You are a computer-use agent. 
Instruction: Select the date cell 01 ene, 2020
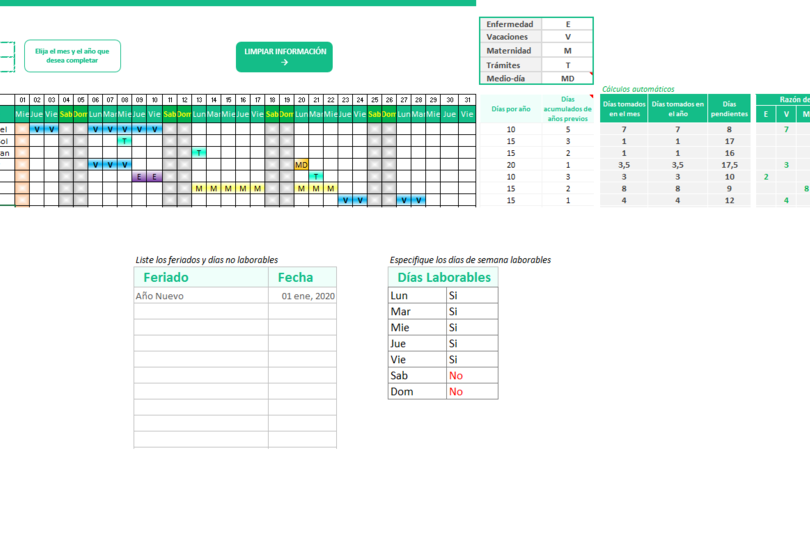(302, 296)
